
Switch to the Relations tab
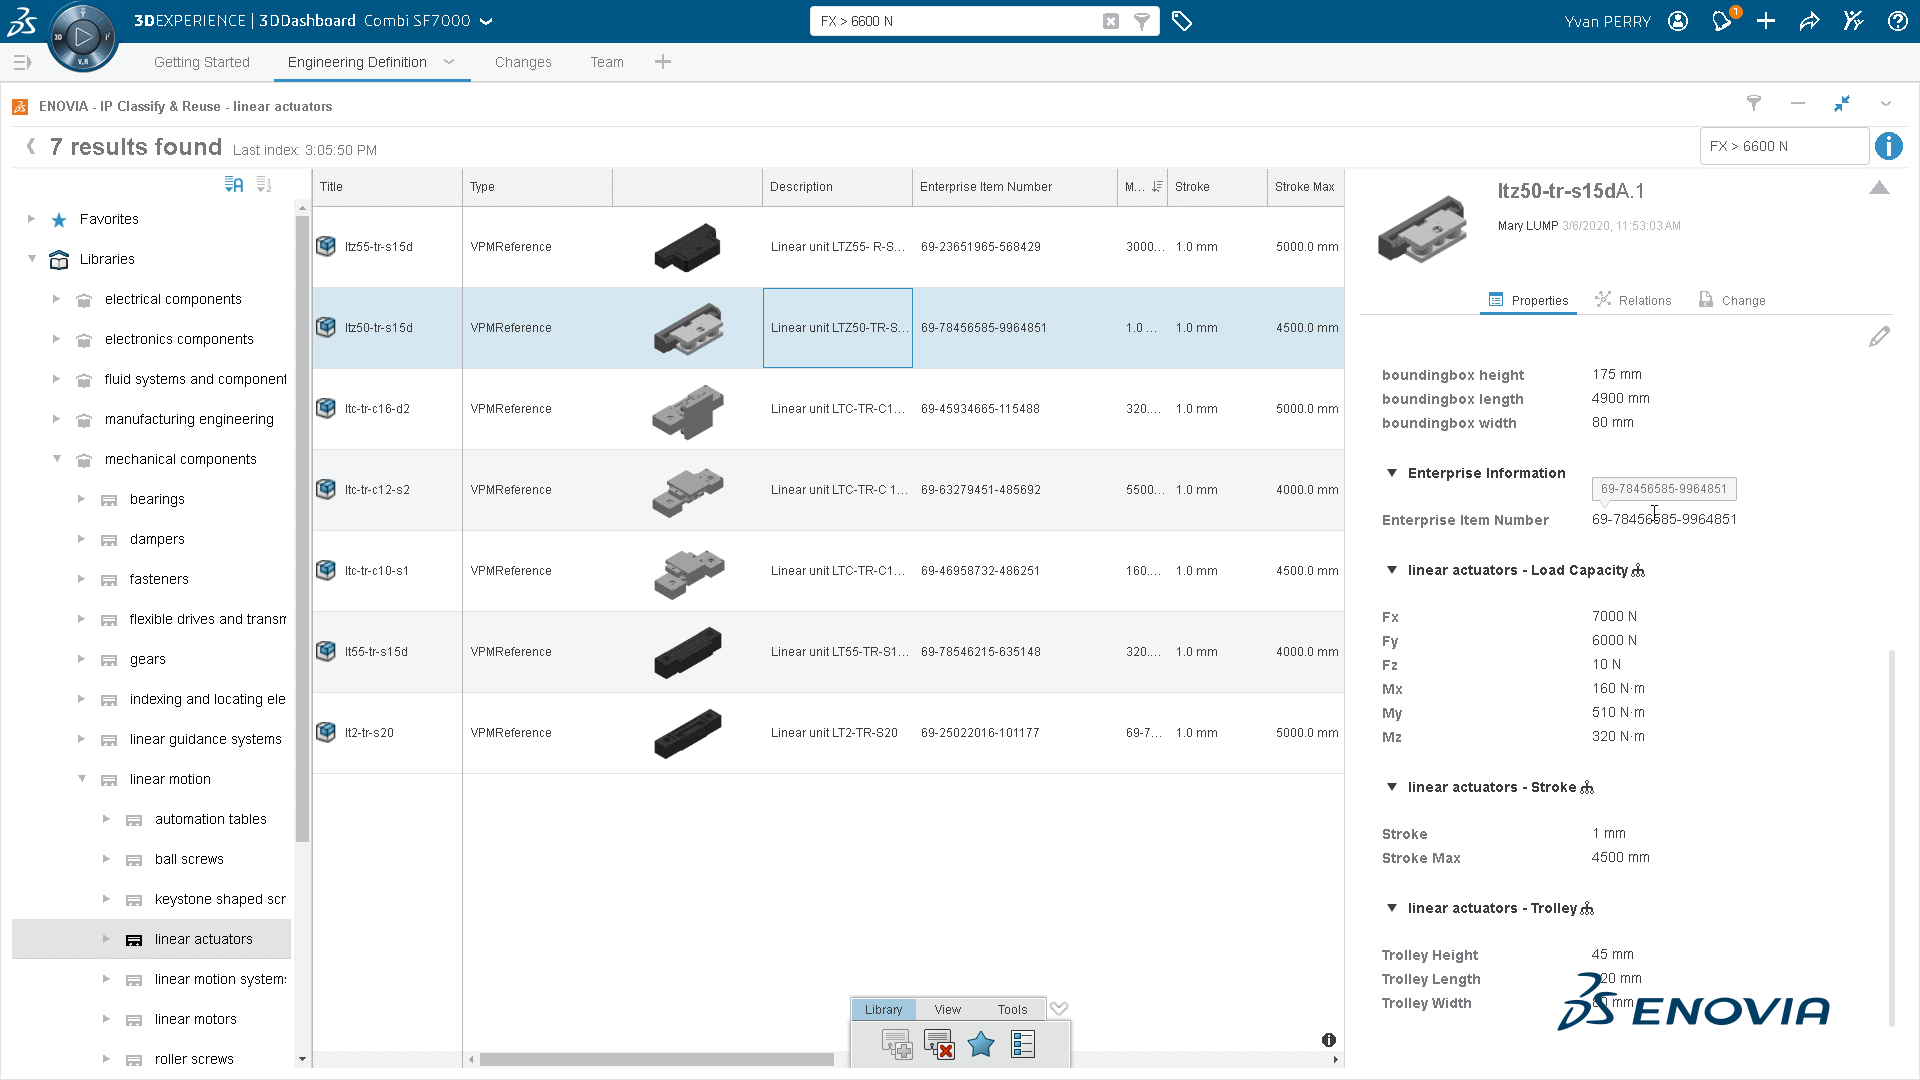[1633, 300]
